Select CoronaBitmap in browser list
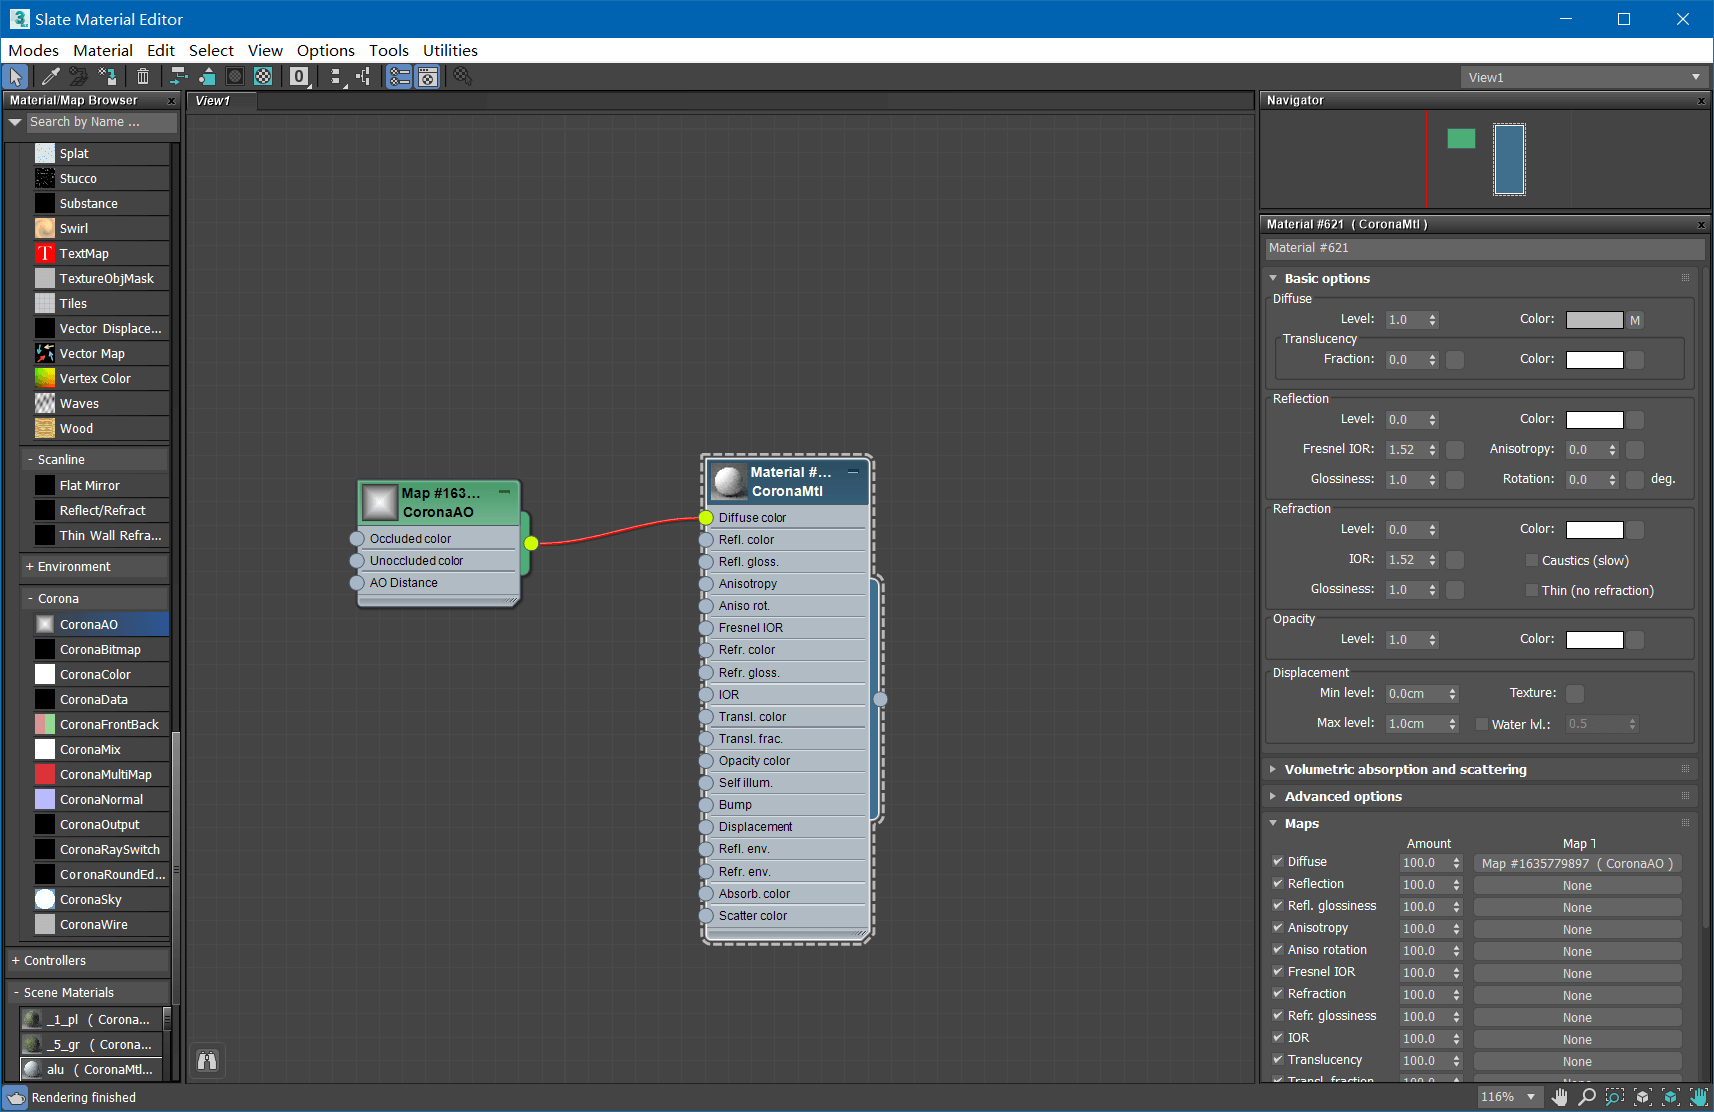This screenshot has height=1112, width=1714. click(x=100, y=650)
